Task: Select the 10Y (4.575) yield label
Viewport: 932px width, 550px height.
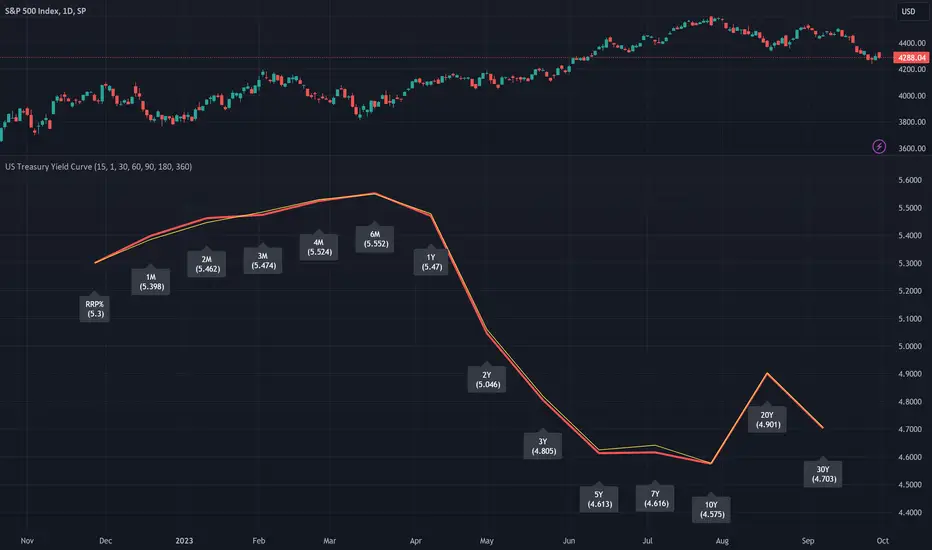Action: [x=711, y=508]
